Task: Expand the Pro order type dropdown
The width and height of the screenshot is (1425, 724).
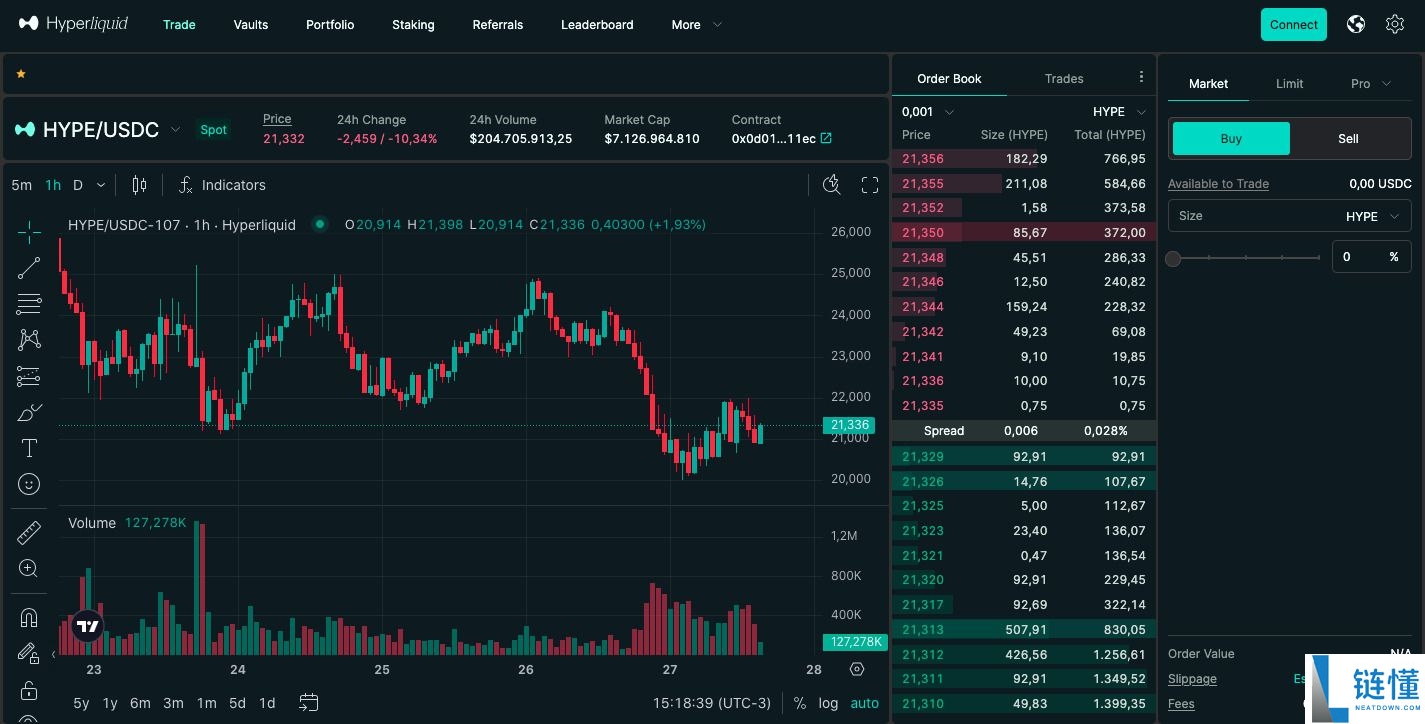Action: click(x=1370, y=84)
